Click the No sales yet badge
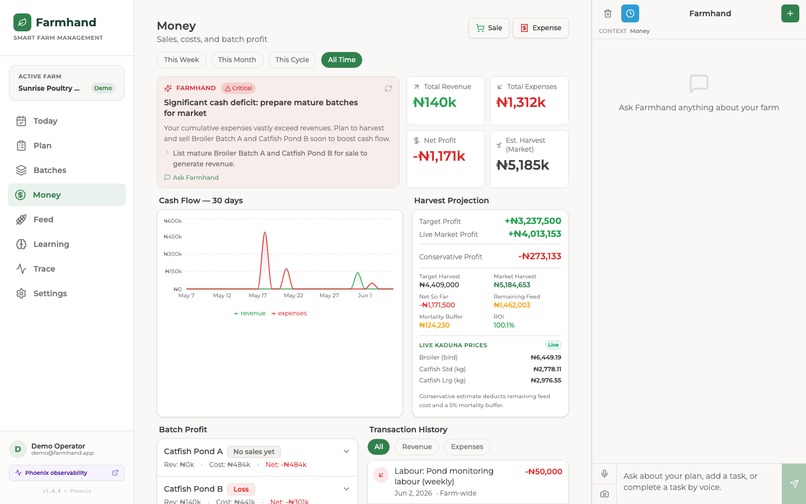The image size is (806, 504). [254, 452]
